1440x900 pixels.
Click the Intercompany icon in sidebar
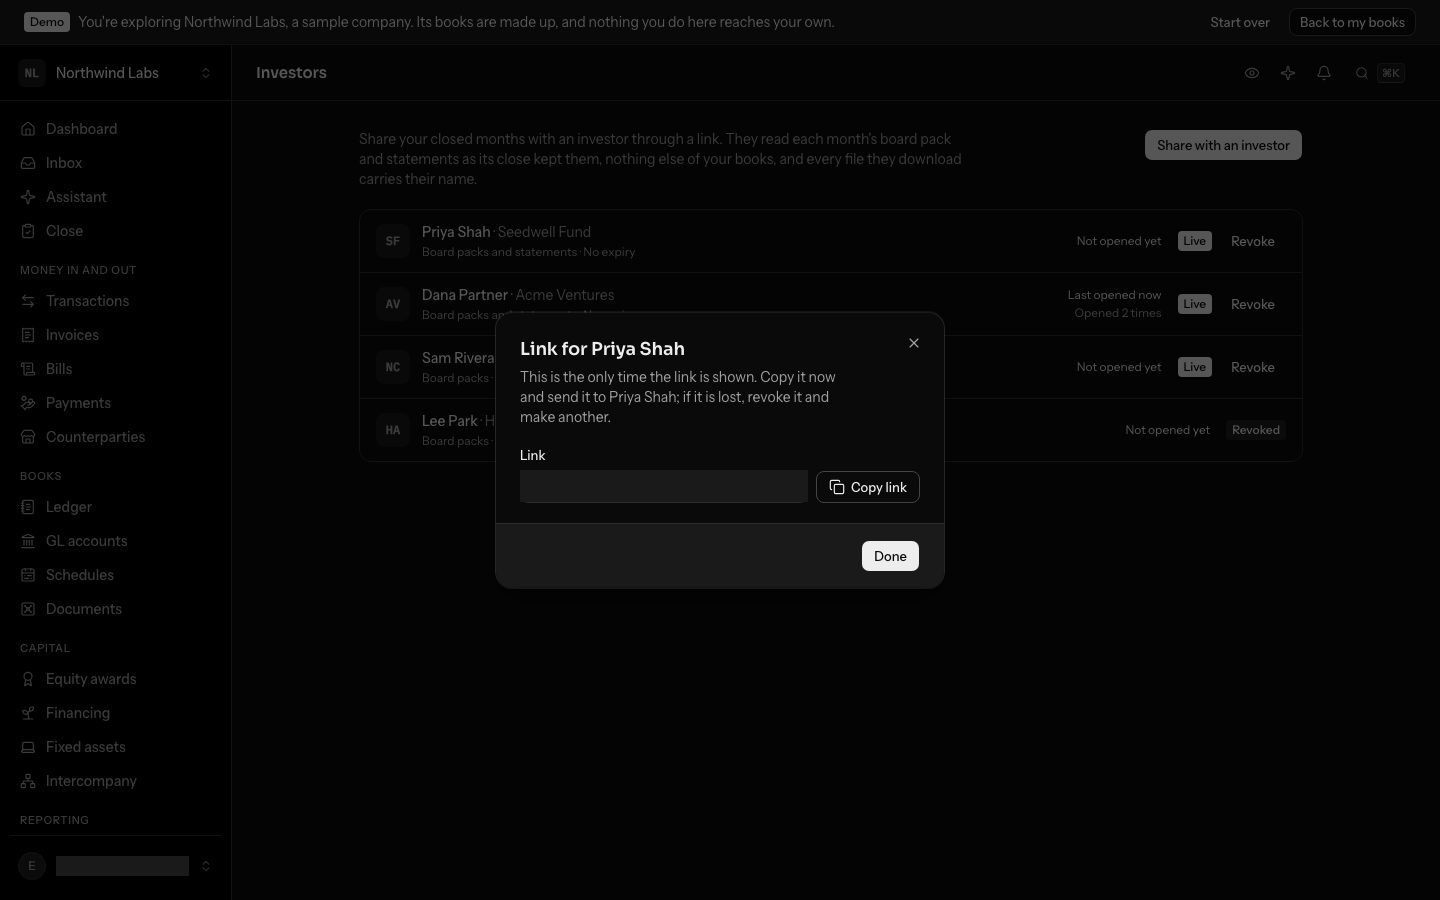point(28,781)
